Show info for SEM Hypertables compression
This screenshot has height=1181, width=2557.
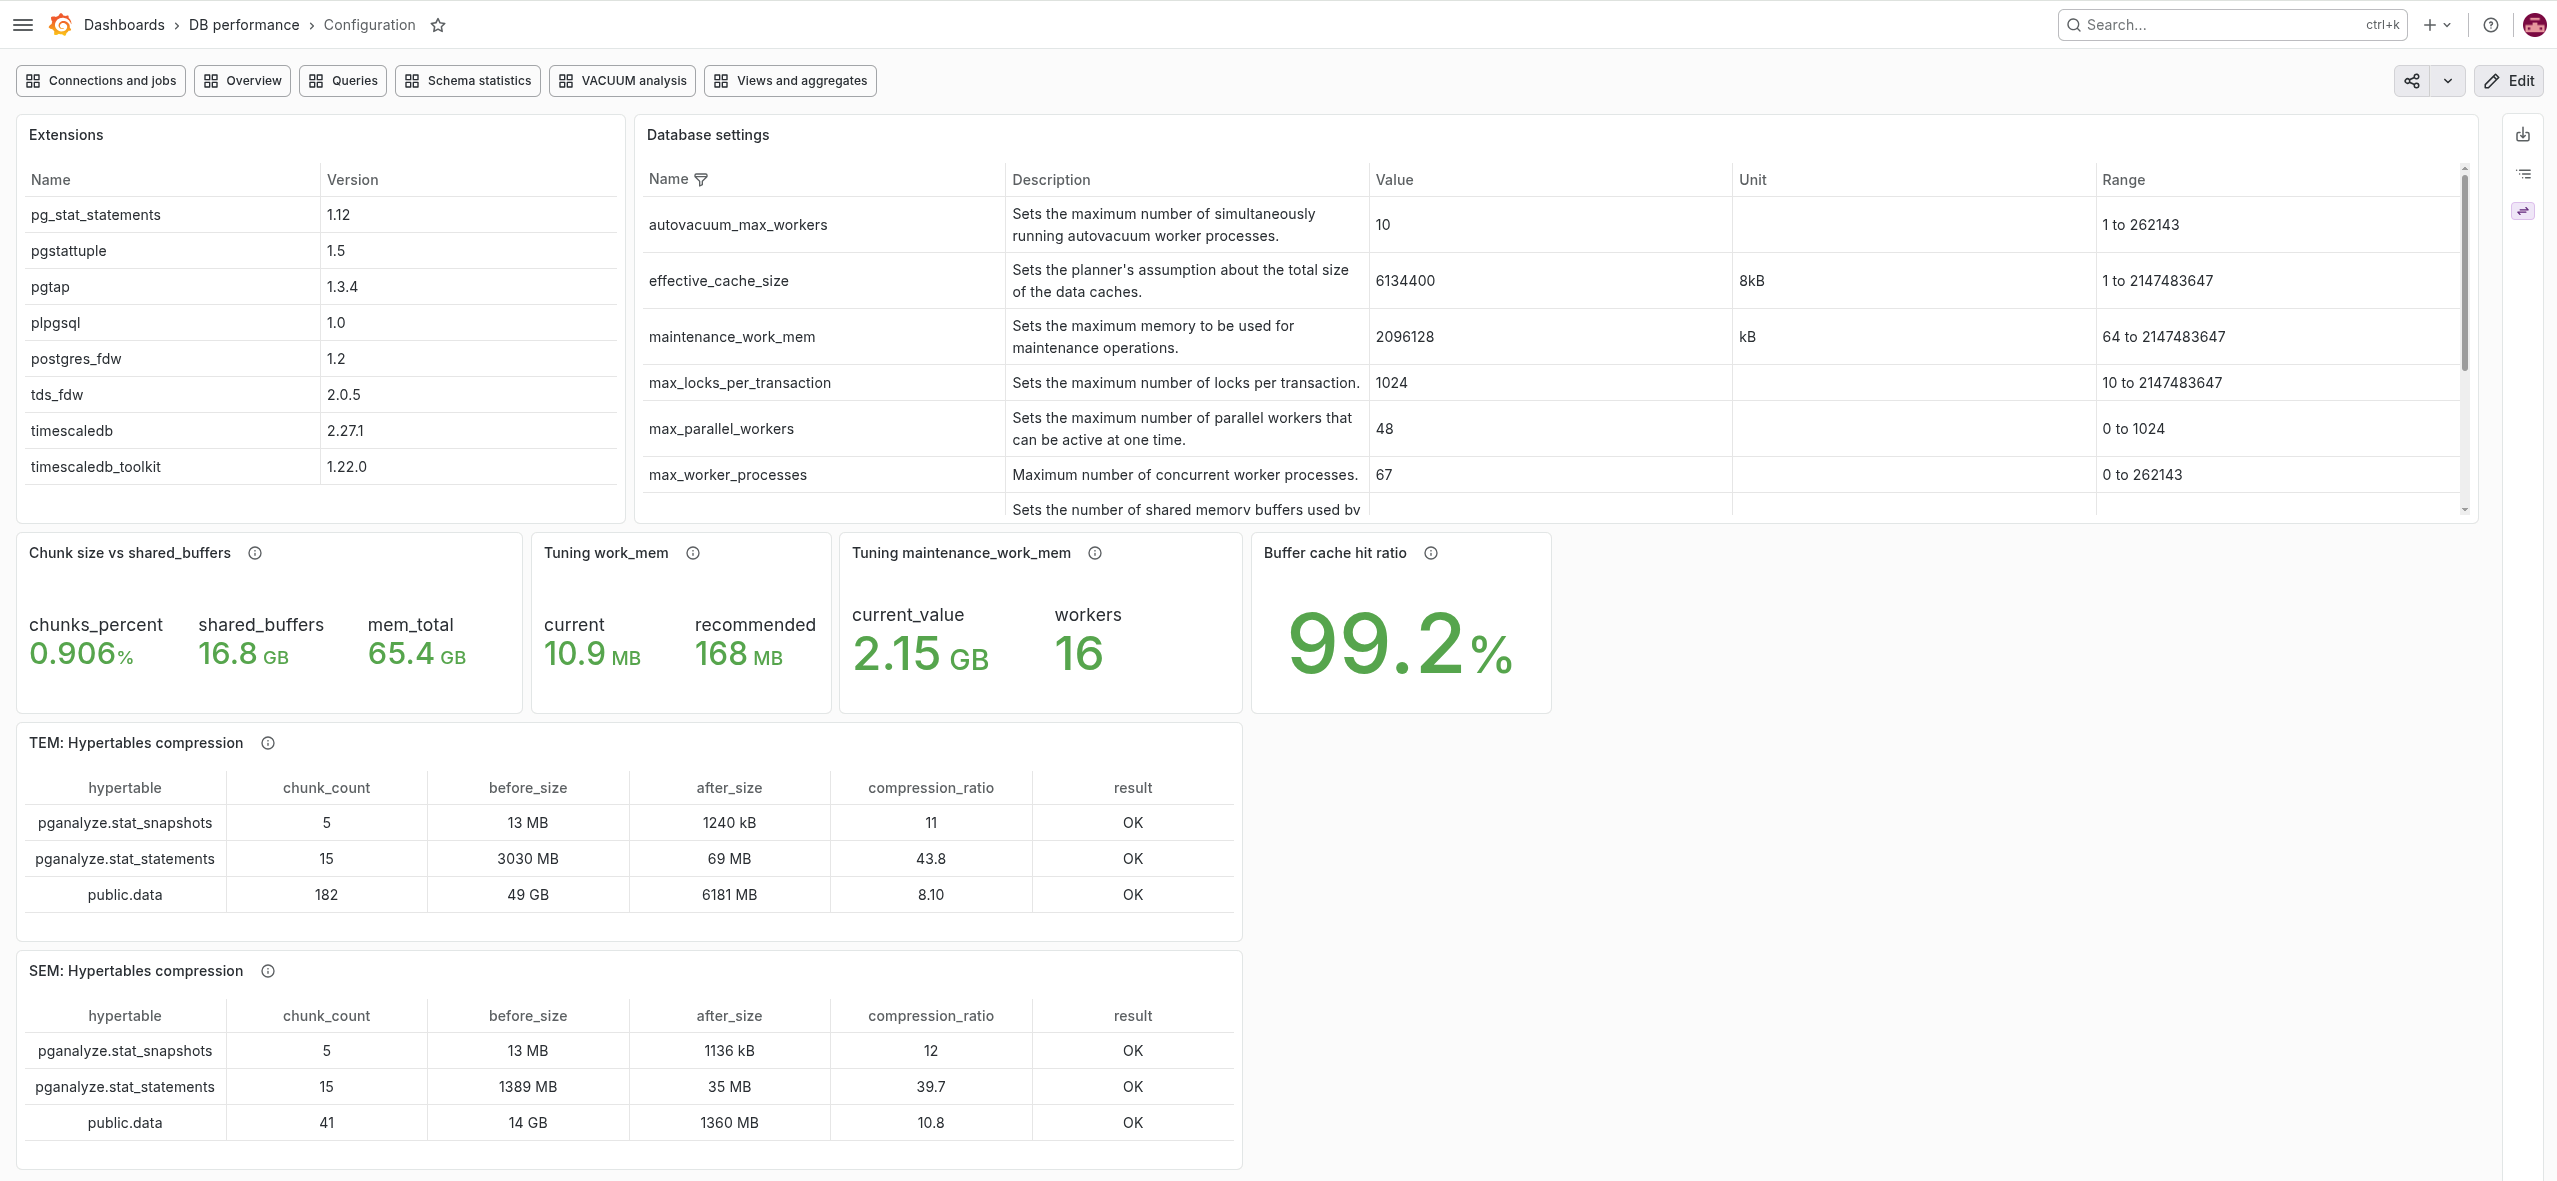[x=268, y=971]
